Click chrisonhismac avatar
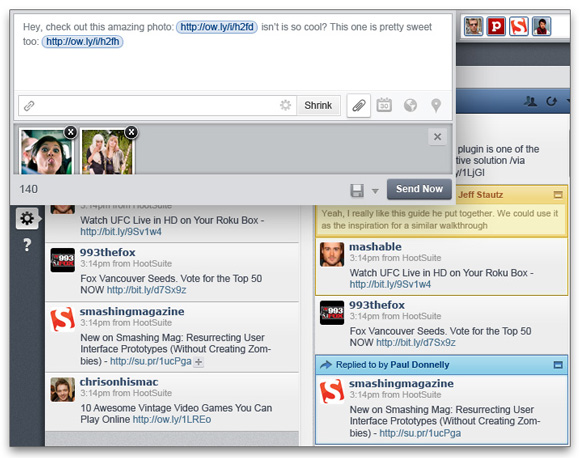 63,390
